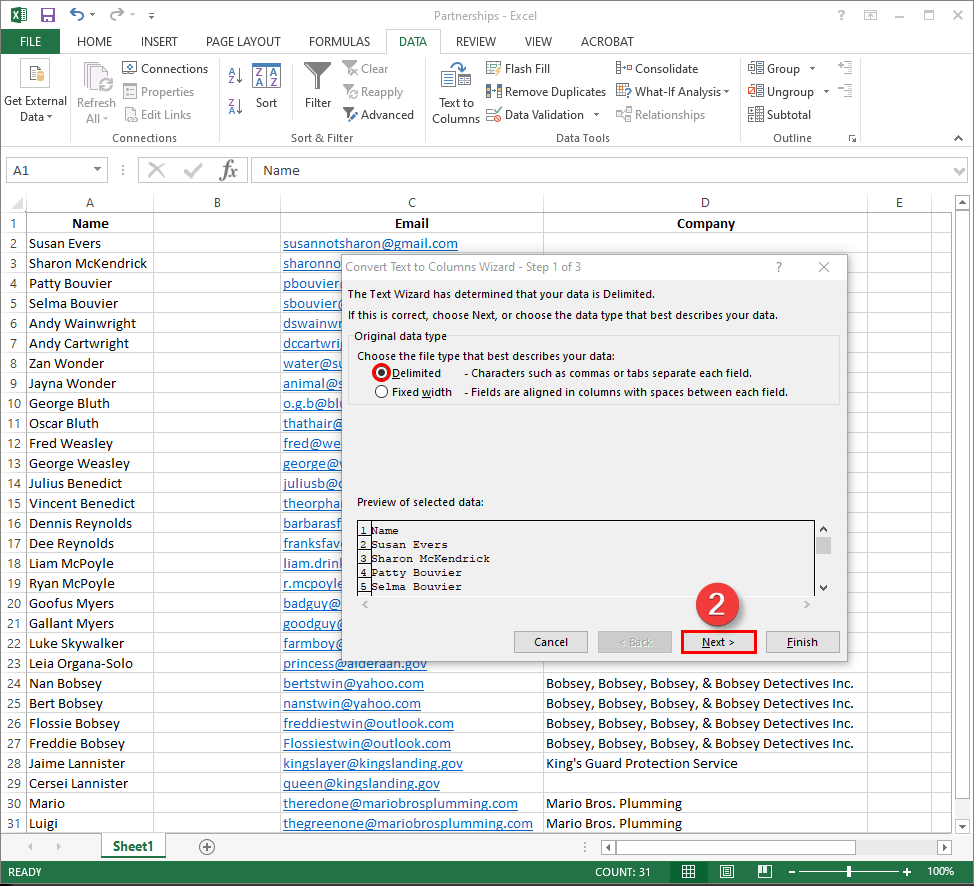974x886 pixels.
Task: Switch to the REVIEW tab
Action: (x=476, y=42)
